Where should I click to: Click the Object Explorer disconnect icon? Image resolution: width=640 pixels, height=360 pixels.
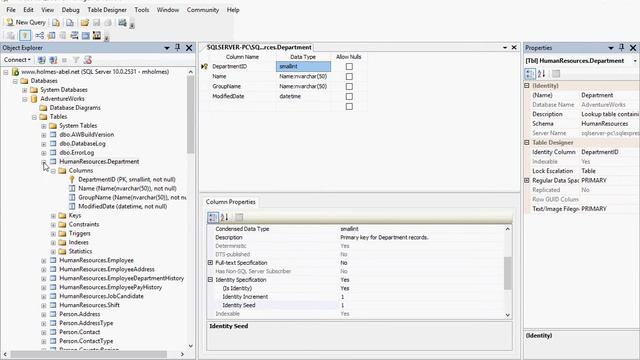(x=53, y=60)
